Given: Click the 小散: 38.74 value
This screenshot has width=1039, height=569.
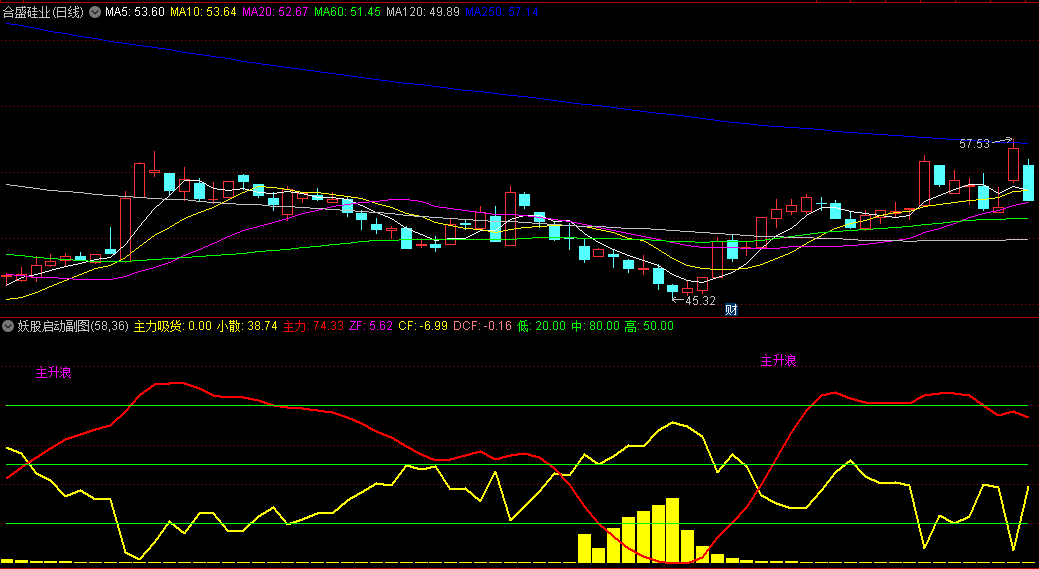Looking at the screenshot, I should coord(247,326).
